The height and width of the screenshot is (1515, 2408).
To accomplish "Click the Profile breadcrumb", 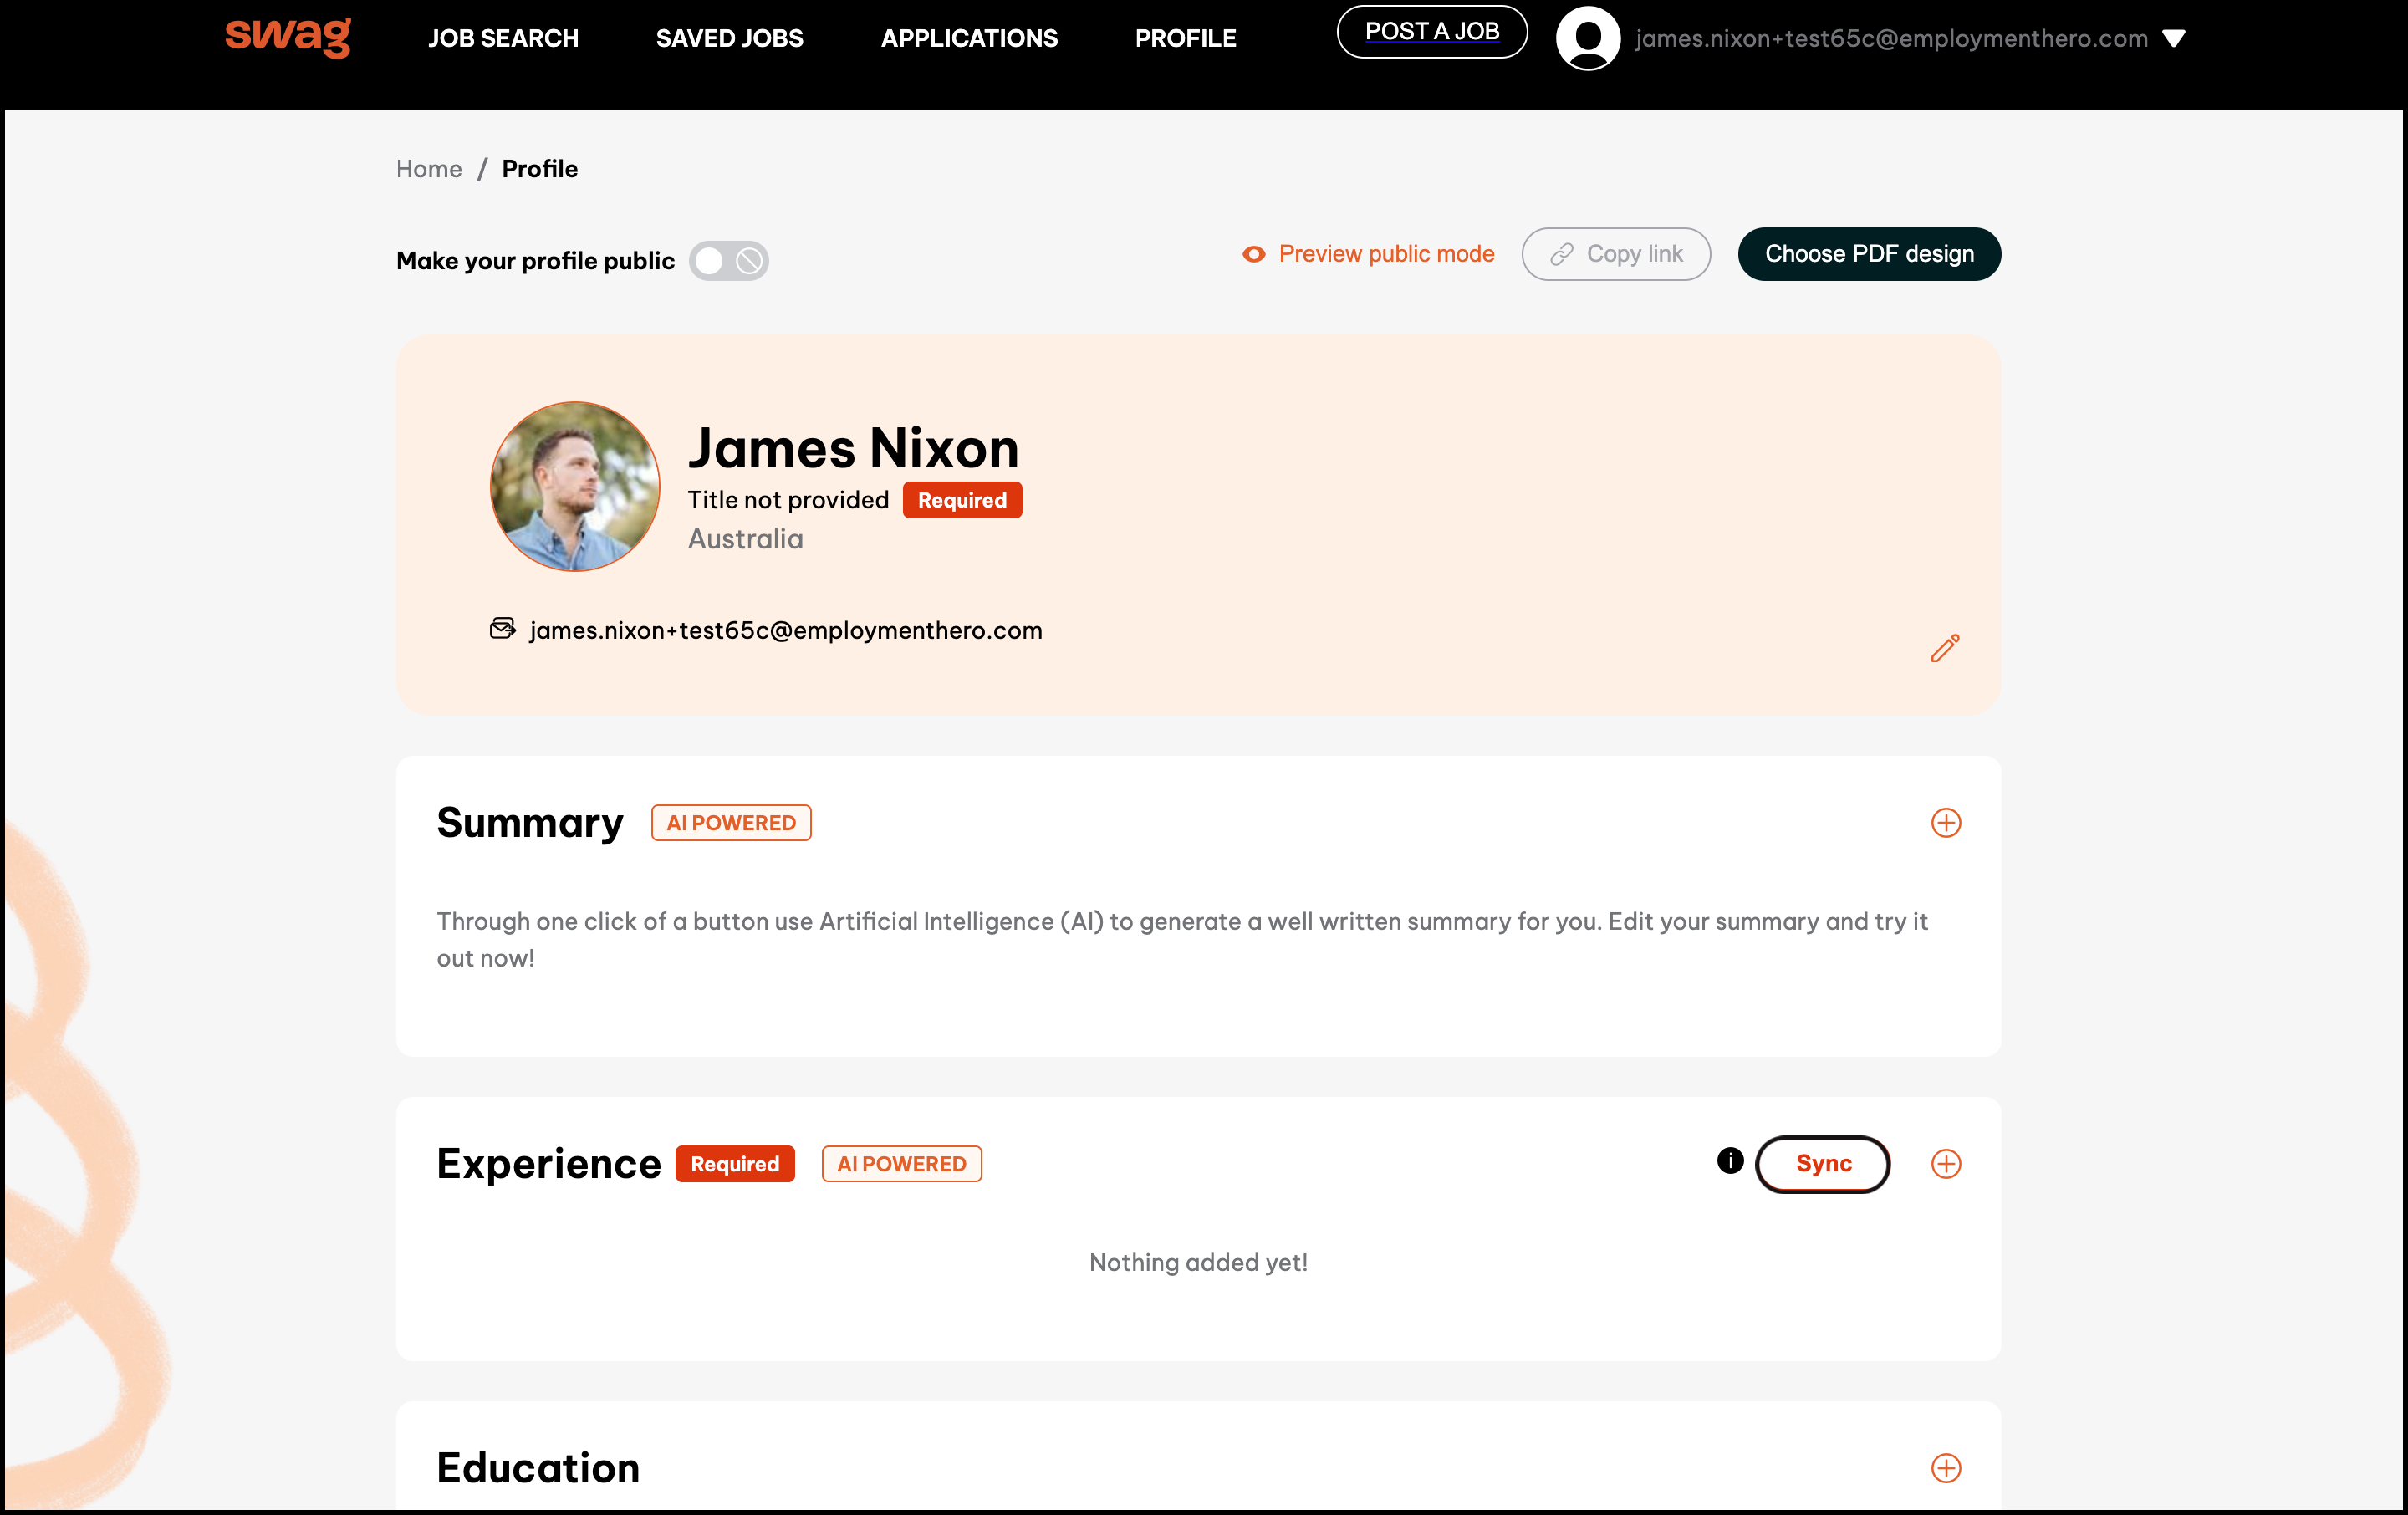I will coord(539,168).
